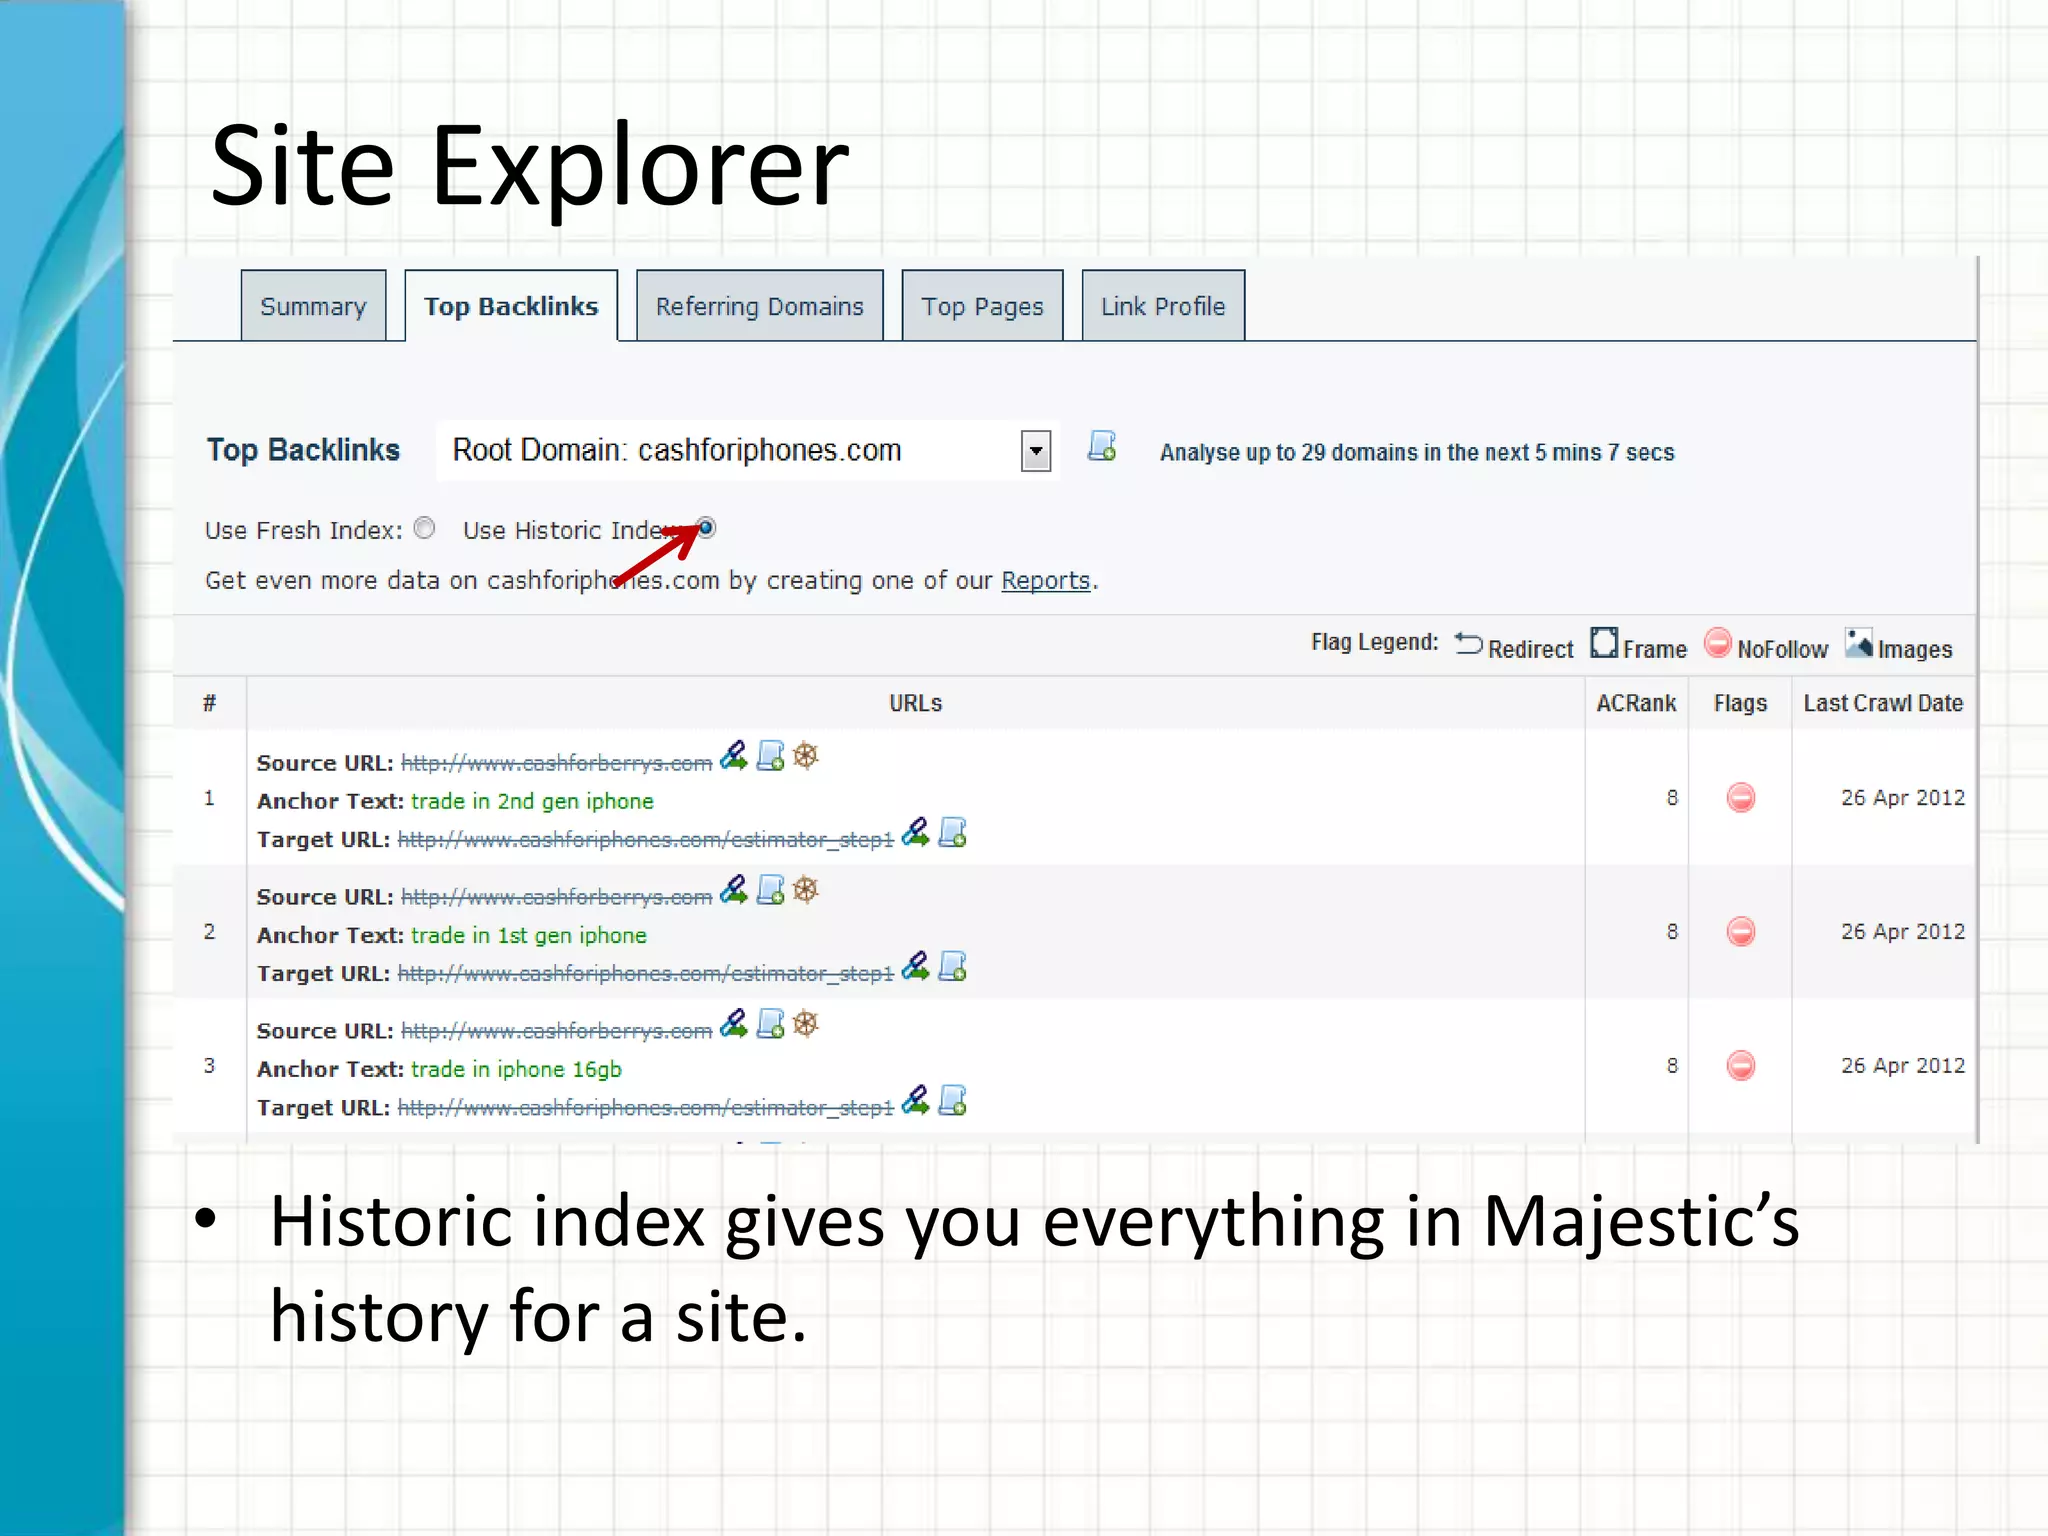This screenshot has width=2048, height=1536.
Task: Click row 2 source URL report icon
Action: tap(770, 889)
